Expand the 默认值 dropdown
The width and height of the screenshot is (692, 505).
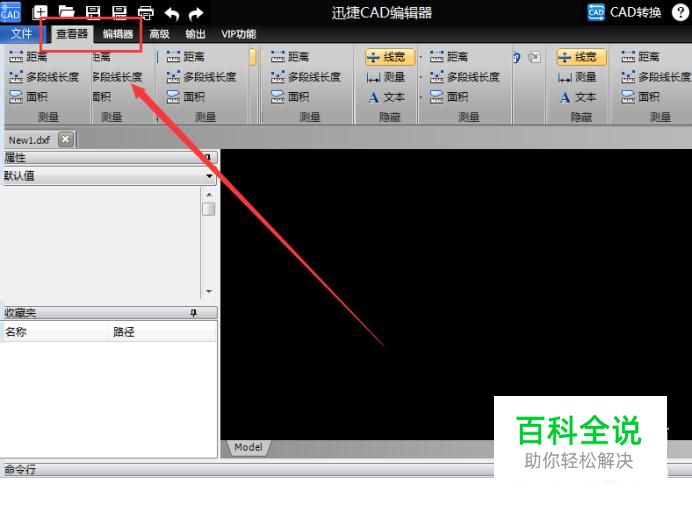(x=209, y=176)
